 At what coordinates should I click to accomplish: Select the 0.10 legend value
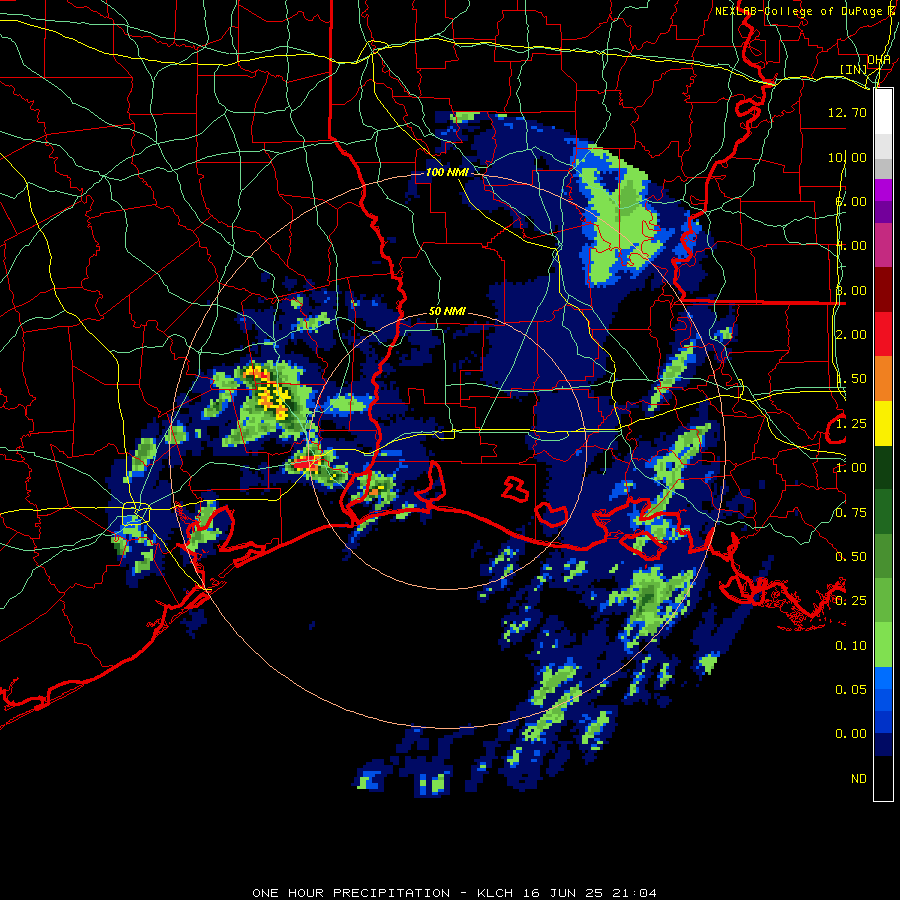851,646
